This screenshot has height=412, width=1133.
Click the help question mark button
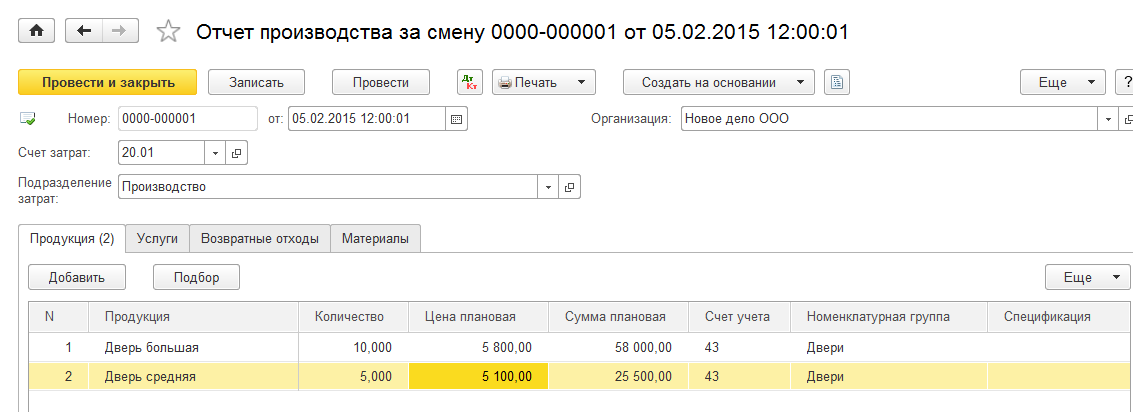[1124, 83]
